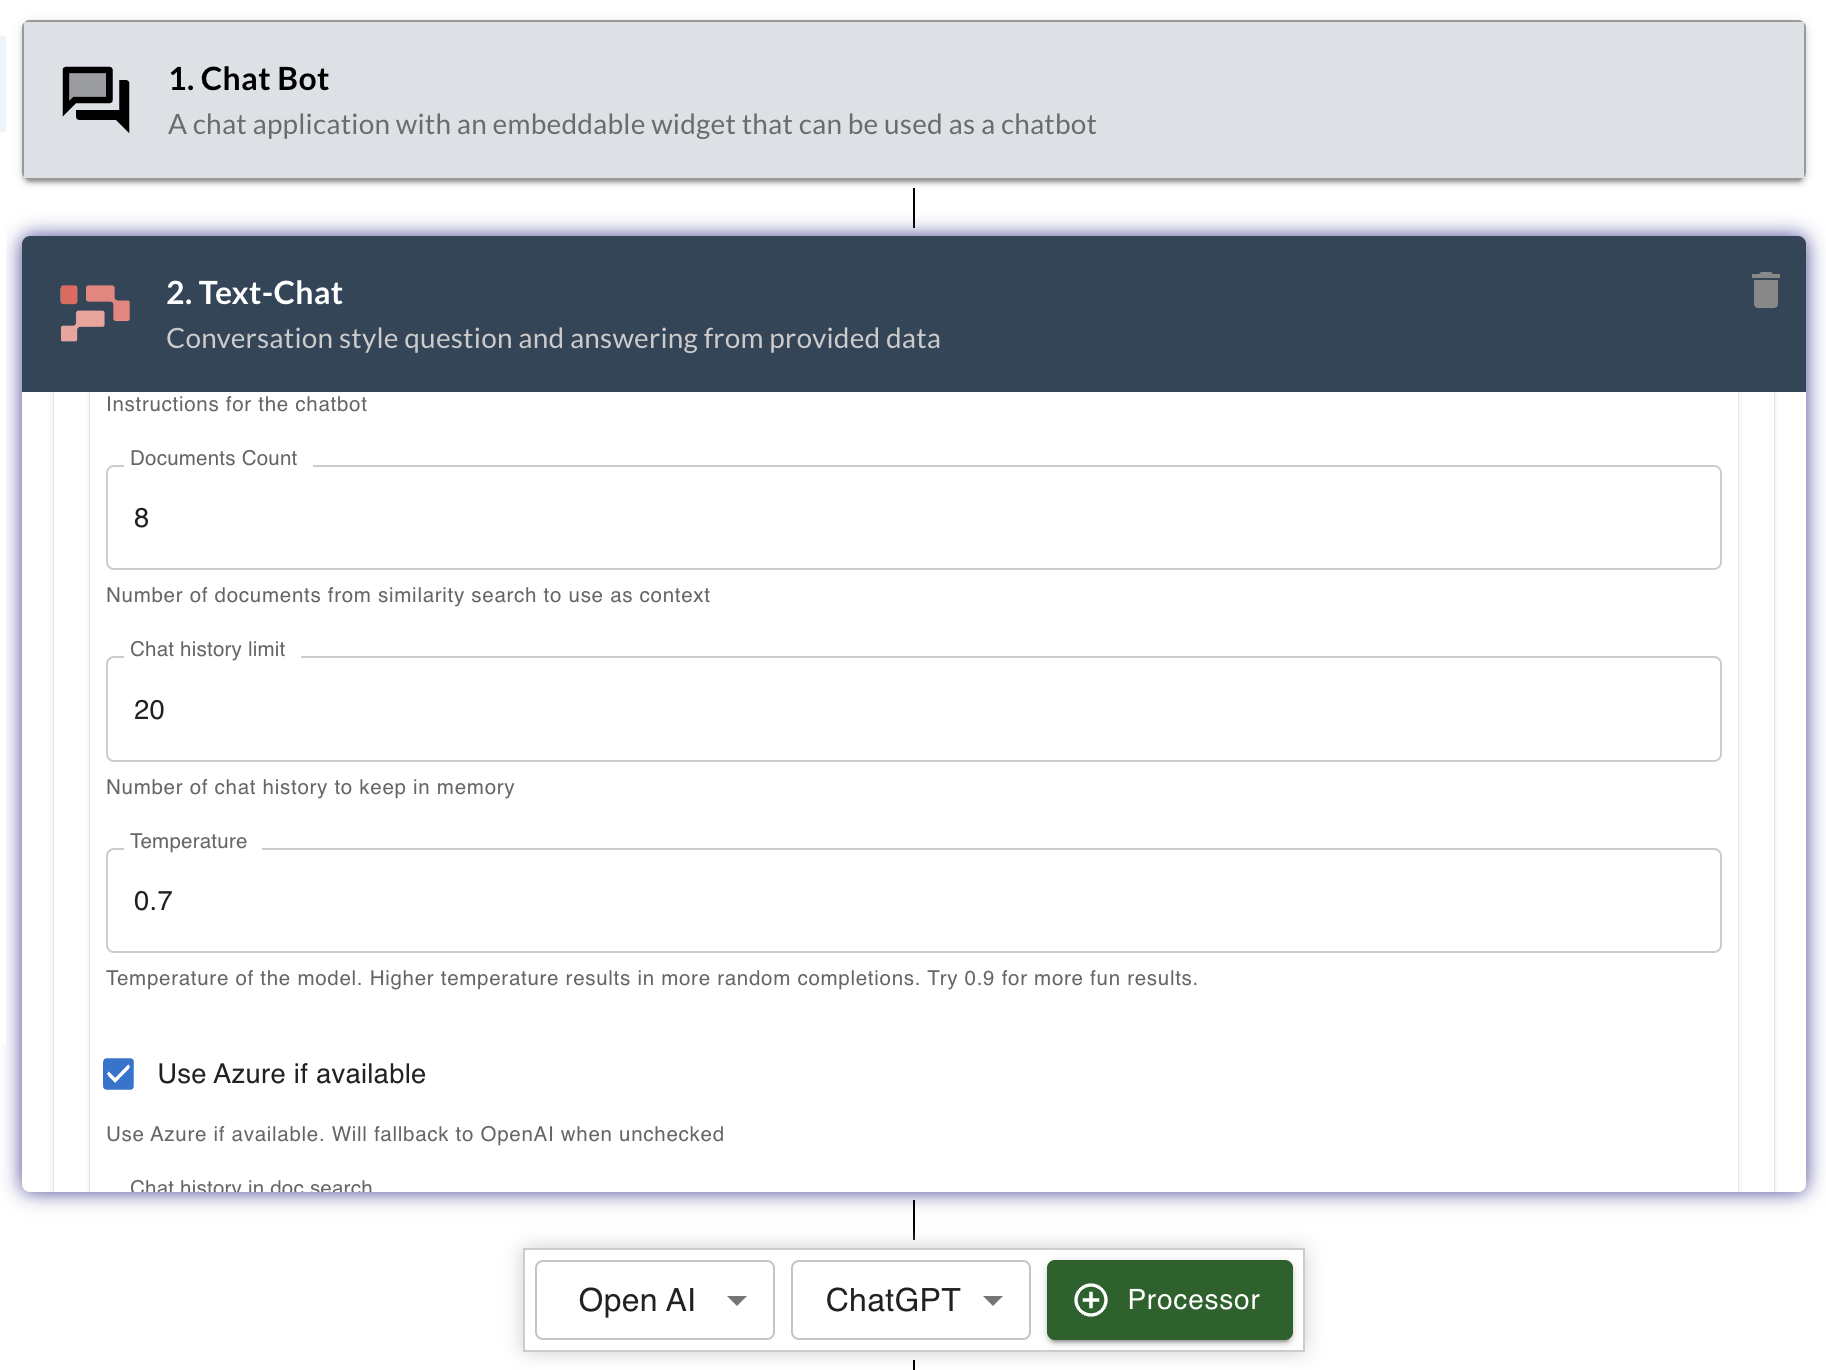The height and width of the screenshot is (1370, 1826).
Task: Click the Text-Chat processor logo icon
Action: 95,313
